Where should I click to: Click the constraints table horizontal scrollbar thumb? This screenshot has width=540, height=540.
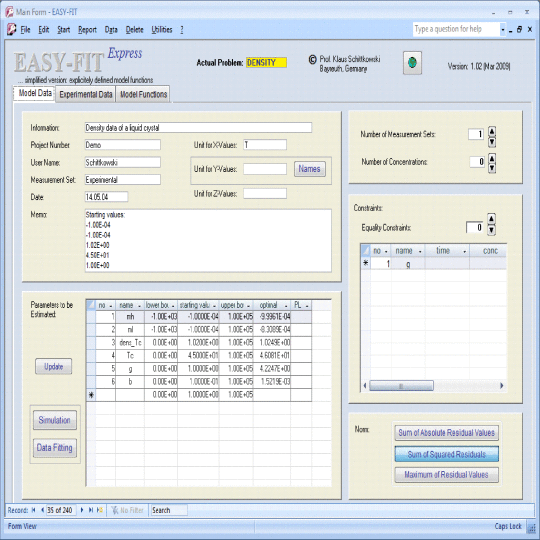point(401,386)
